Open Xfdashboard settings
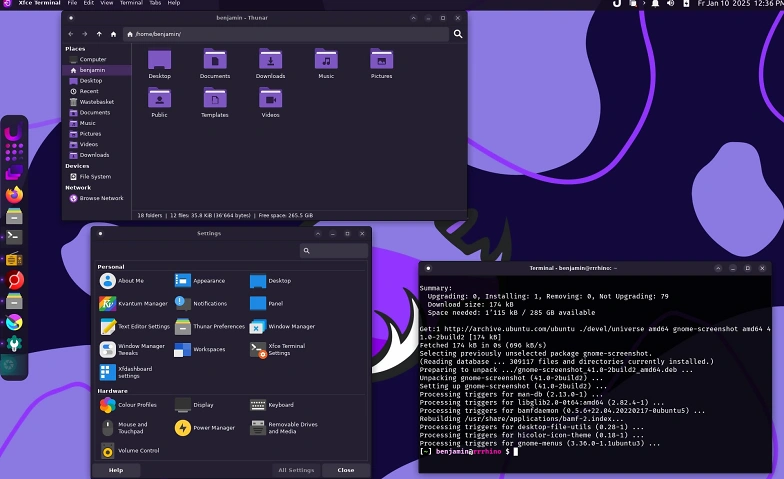Viewport: 784px width, 479px height. coord(126,372)
